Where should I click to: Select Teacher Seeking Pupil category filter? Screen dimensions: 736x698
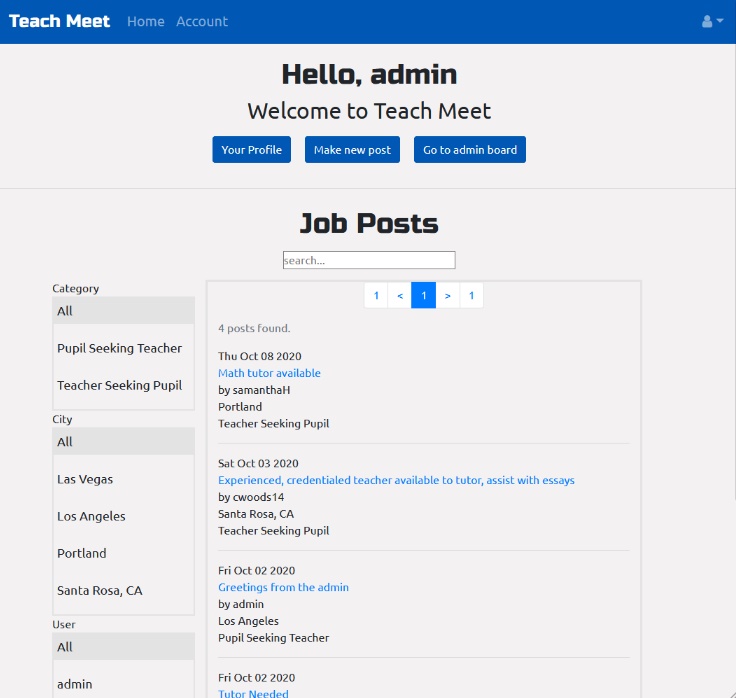point(120,385)
